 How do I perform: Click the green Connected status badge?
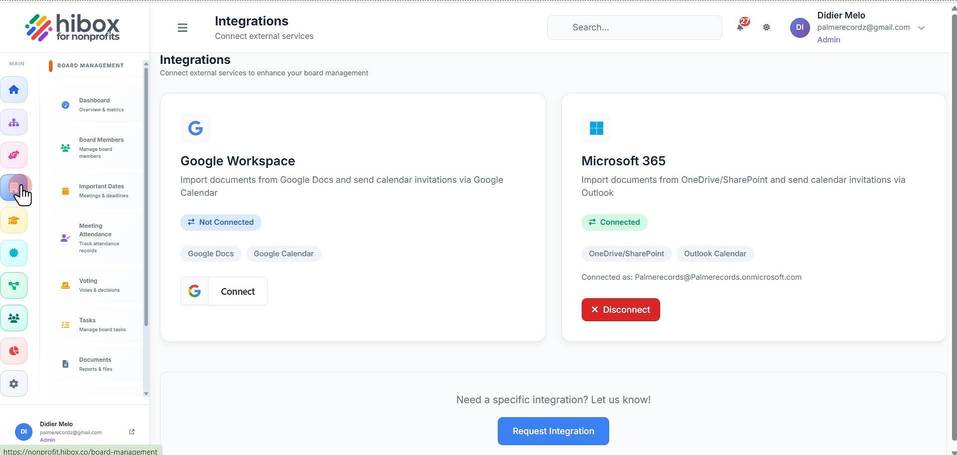615,222
